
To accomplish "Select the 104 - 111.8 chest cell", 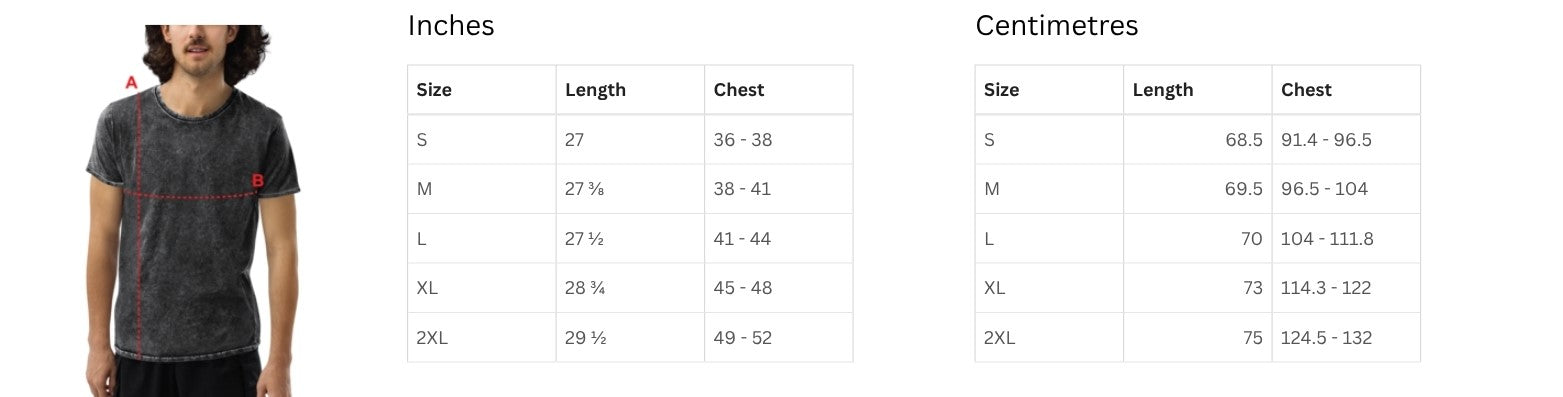I will pos(1346,239).
